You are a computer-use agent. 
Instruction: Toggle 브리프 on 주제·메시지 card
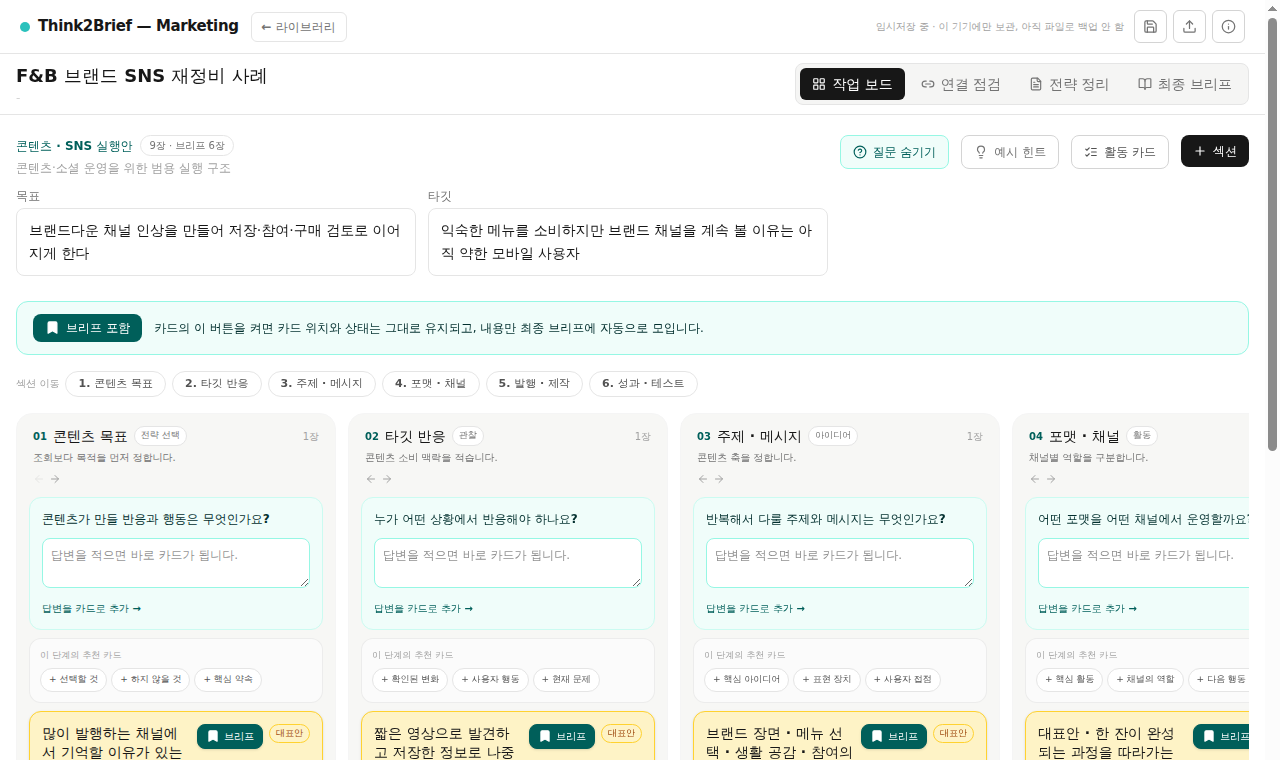[894, 736]
